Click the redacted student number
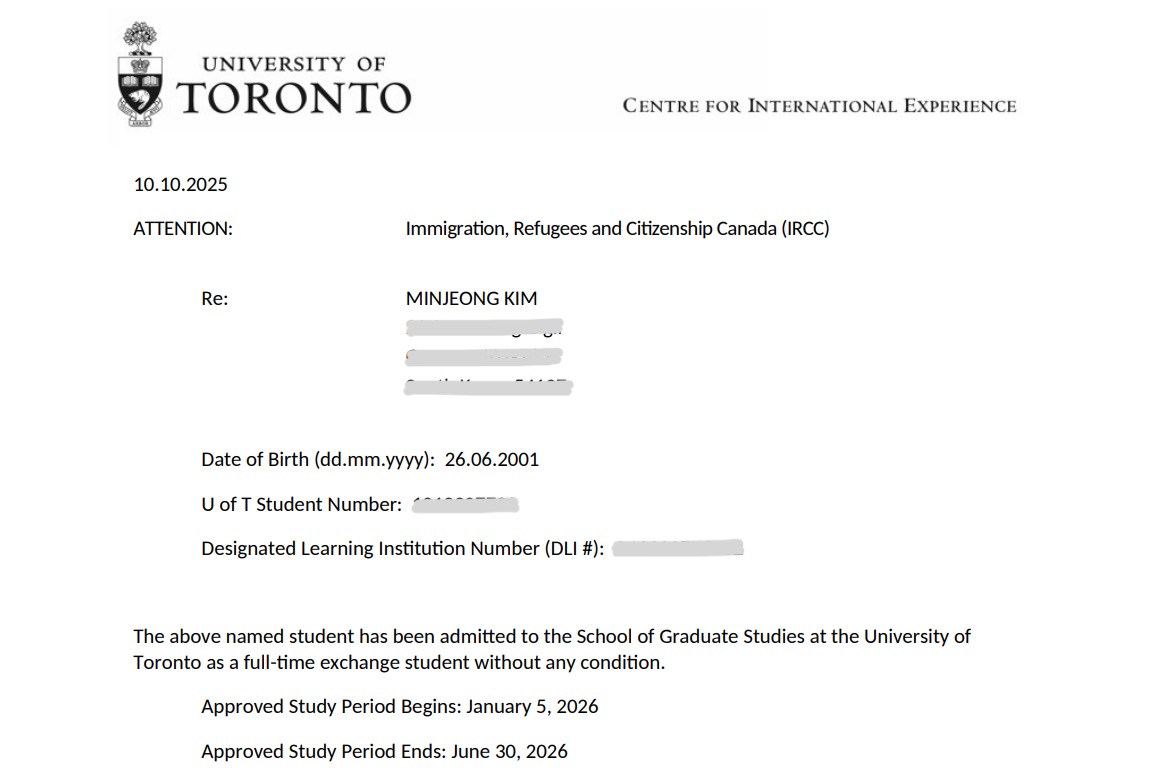Screen dimensions: 1151x780 click(465, 505)
